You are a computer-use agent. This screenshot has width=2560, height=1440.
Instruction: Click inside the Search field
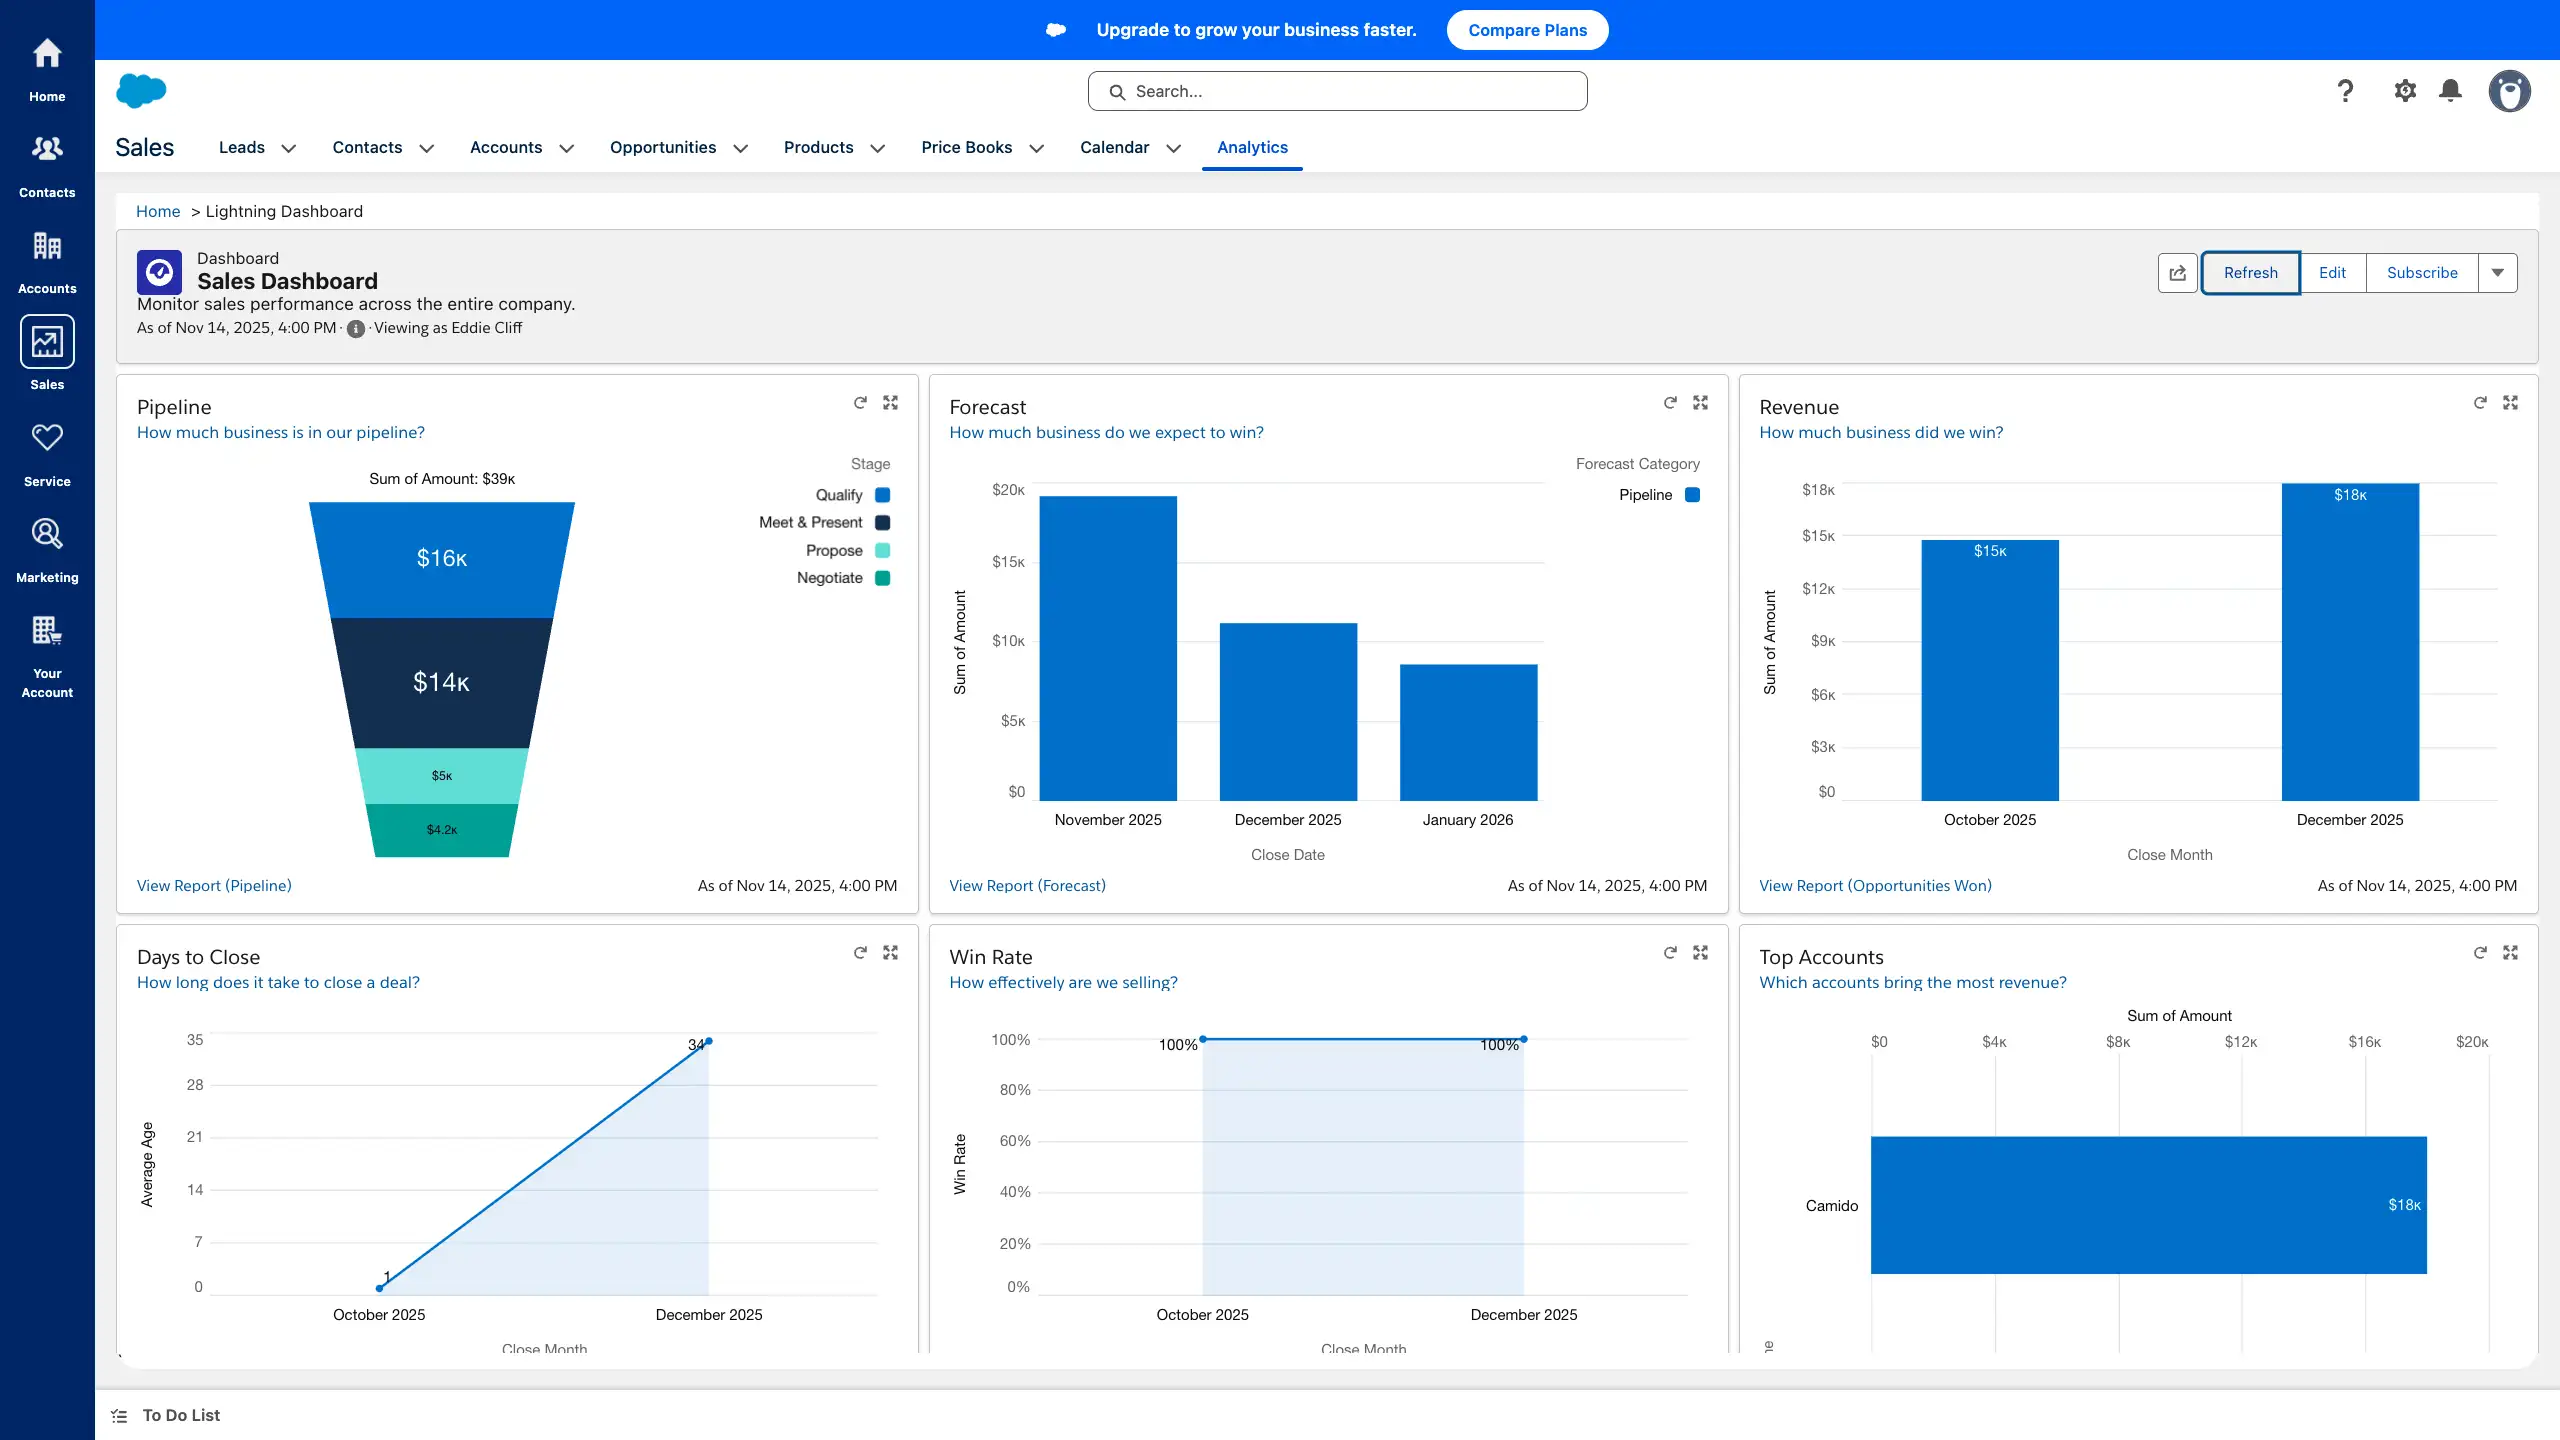(x=1337, y=90)
